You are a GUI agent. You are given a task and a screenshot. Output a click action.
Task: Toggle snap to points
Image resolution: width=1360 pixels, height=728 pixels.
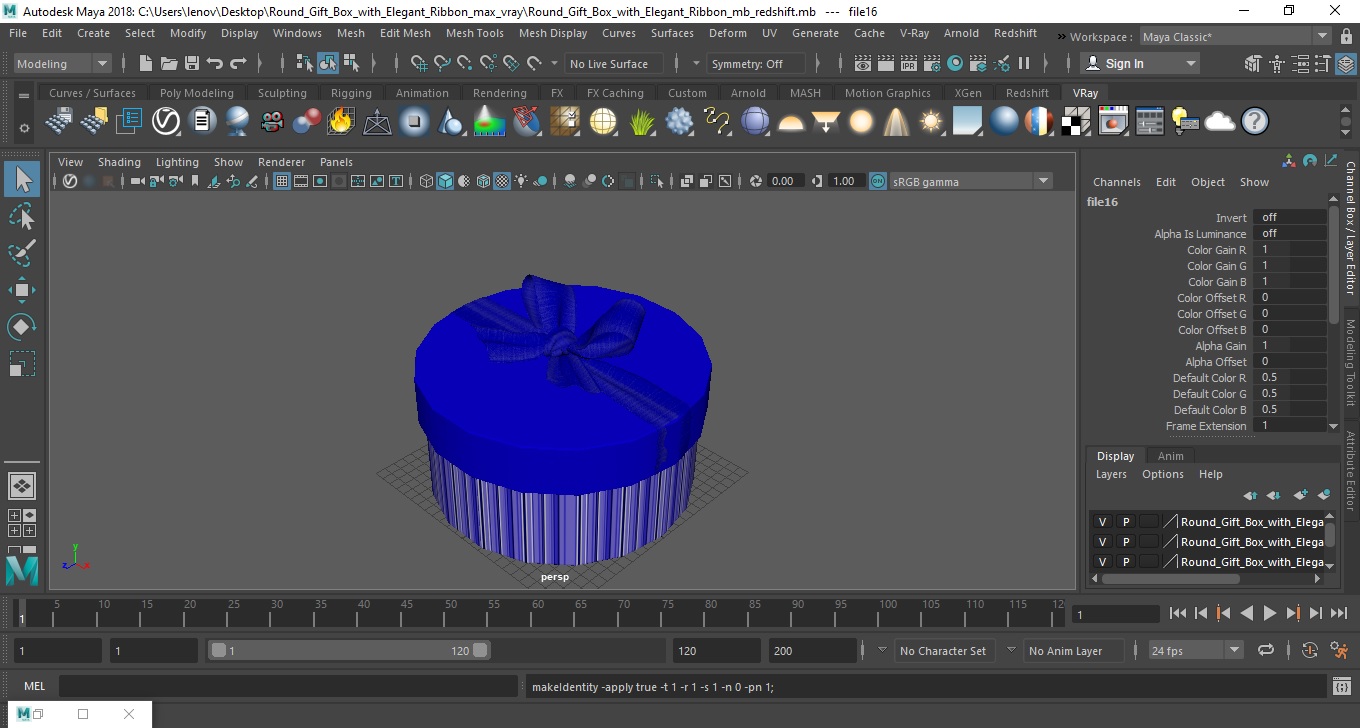(465, 63)
